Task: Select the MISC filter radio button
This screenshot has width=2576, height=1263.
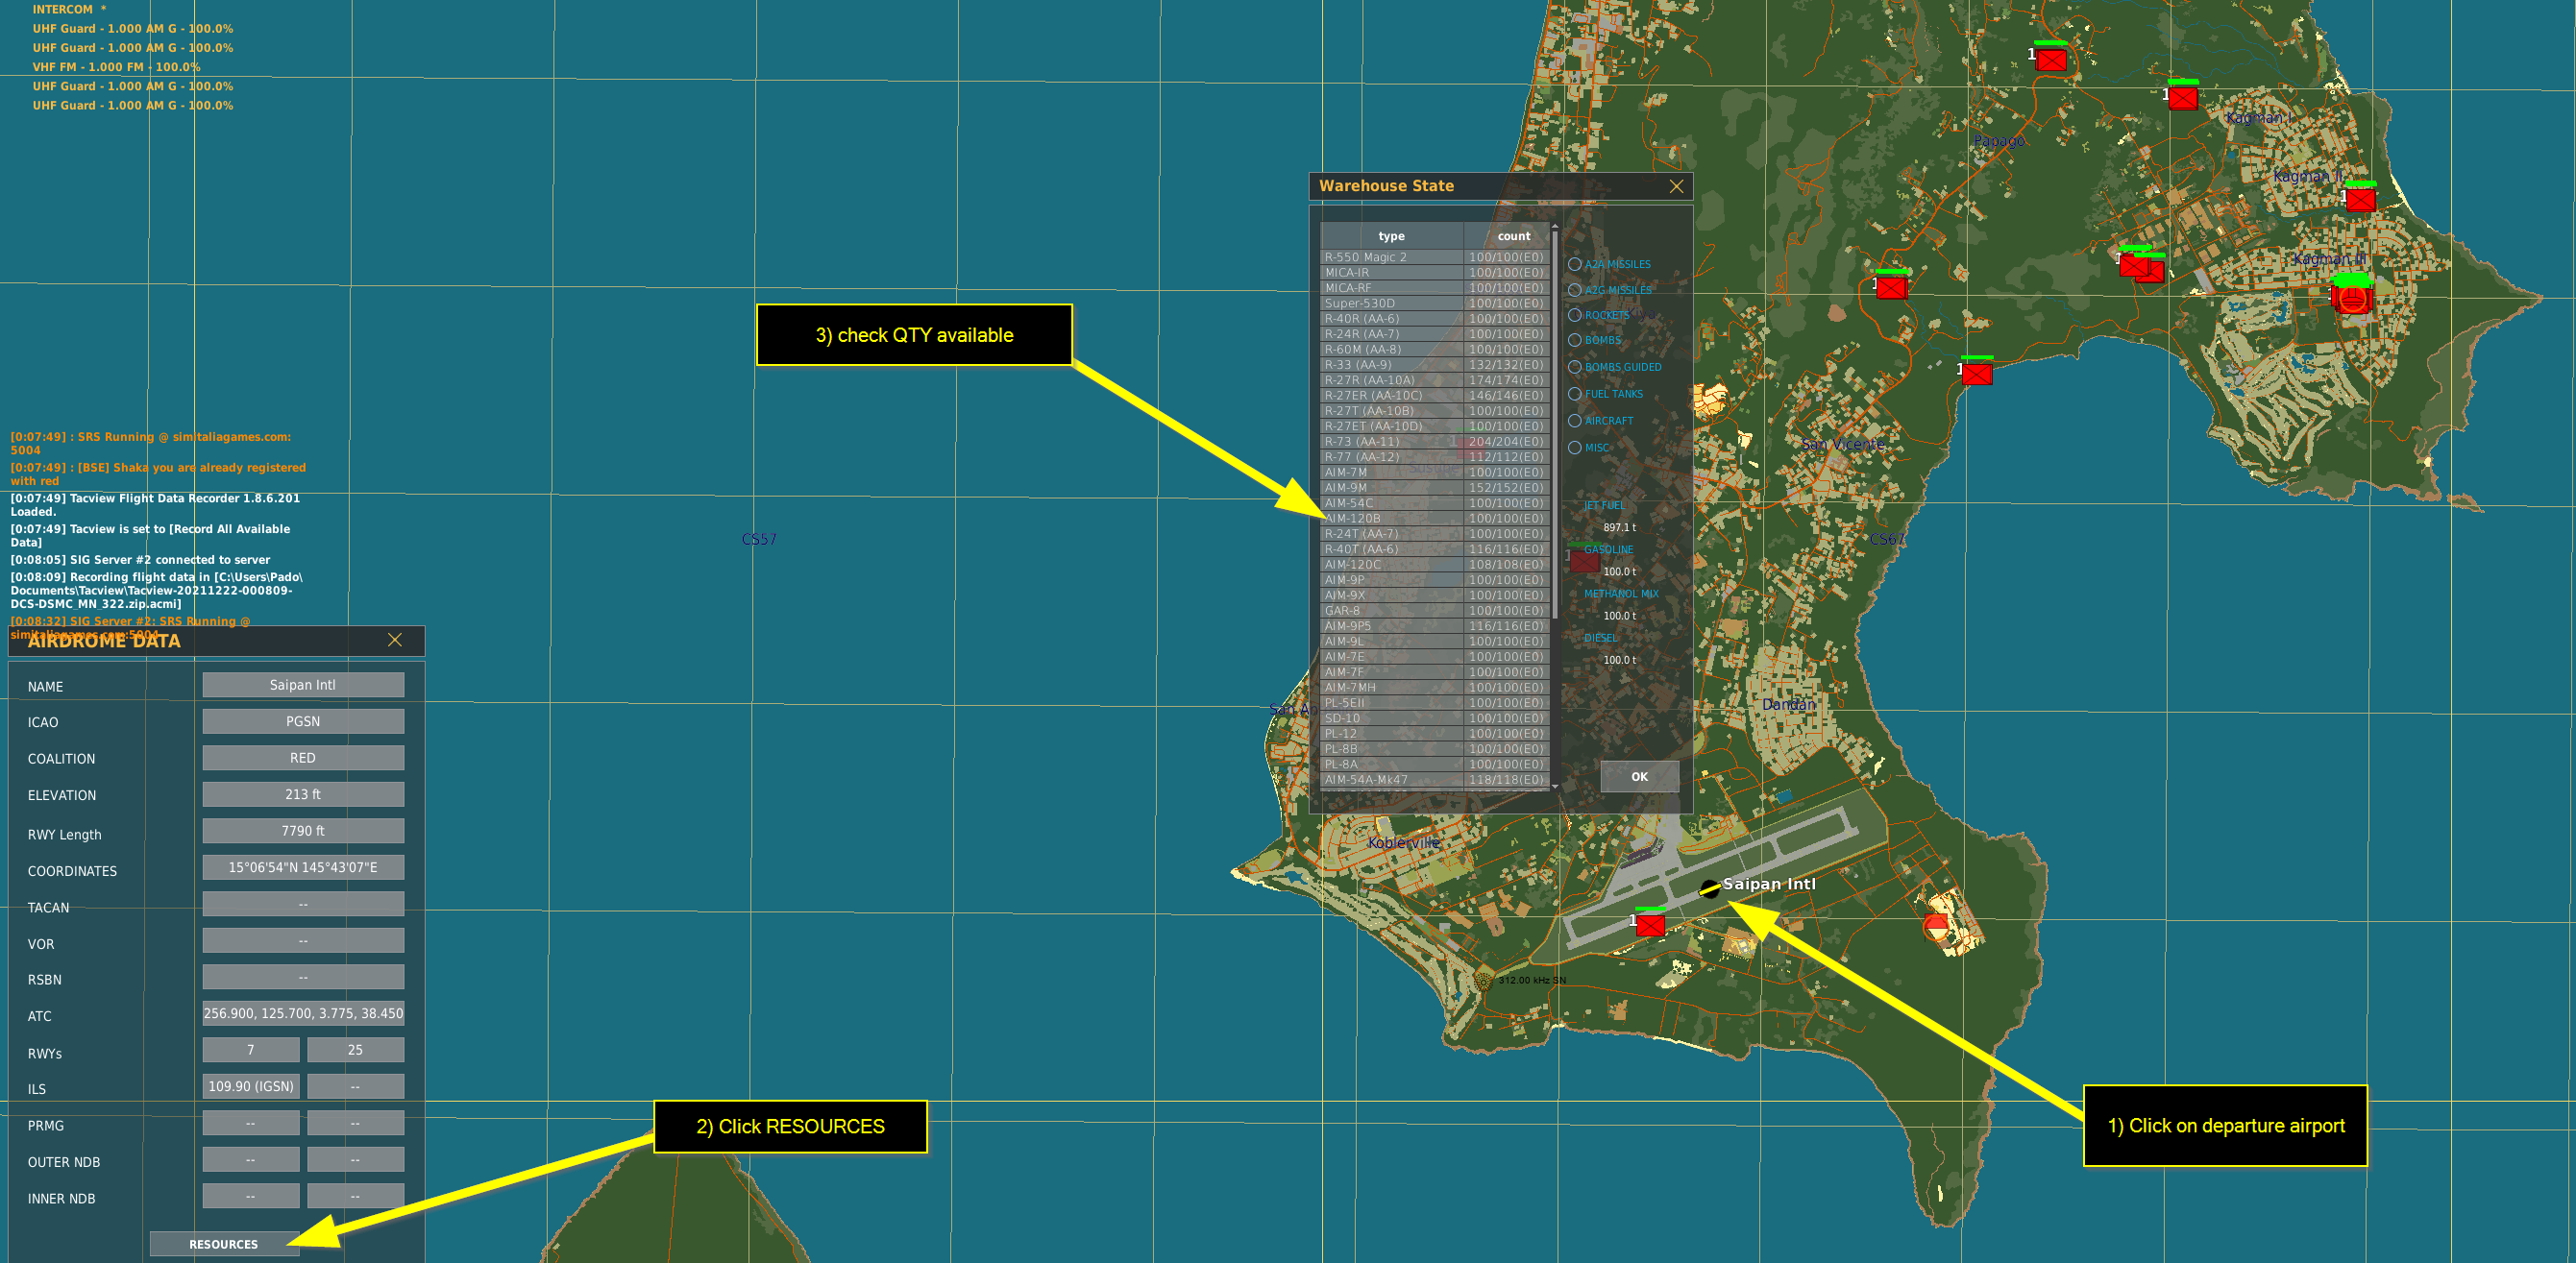Action: coord(1575,448)
